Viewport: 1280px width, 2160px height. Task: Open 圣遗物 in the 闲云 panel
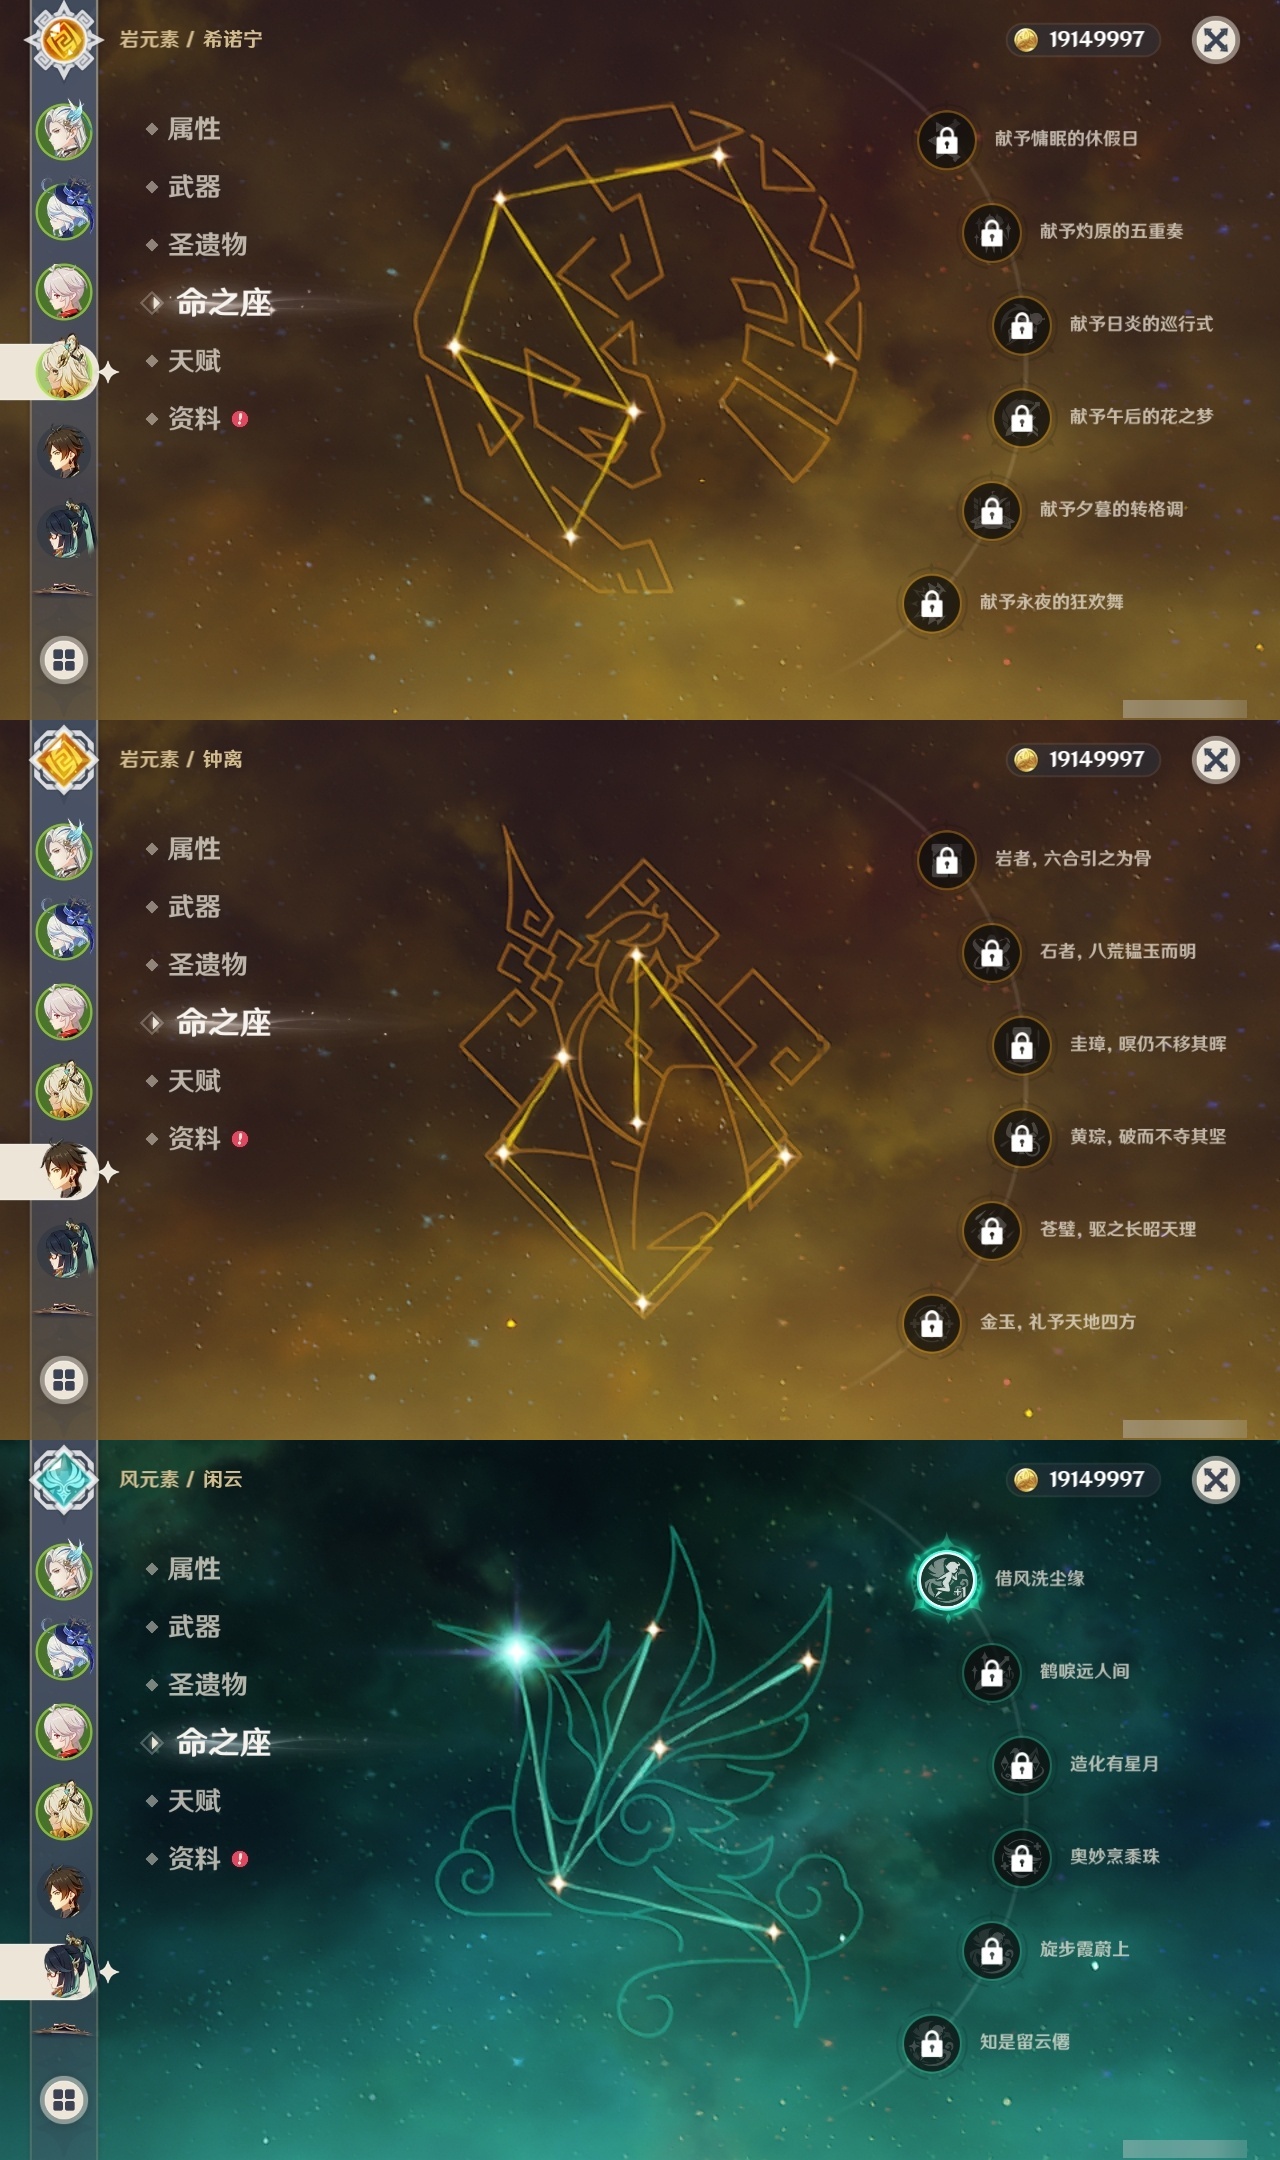[207, 1685]
